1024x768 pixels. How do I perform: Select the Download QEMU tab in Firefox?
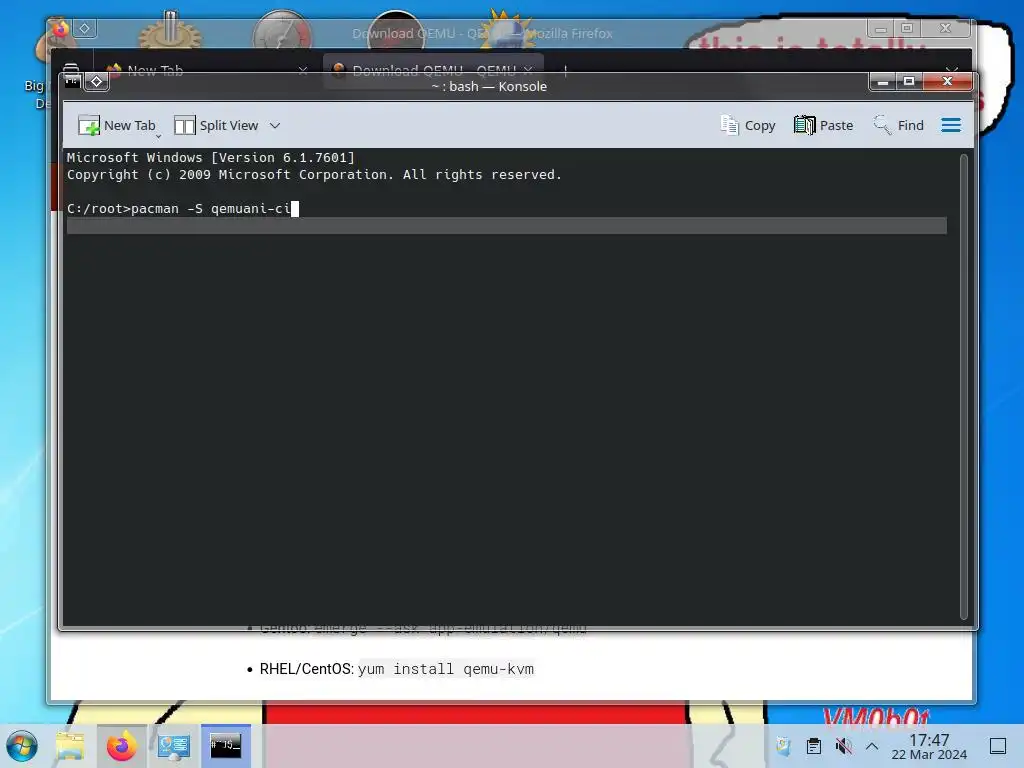(x=433, y=69)
